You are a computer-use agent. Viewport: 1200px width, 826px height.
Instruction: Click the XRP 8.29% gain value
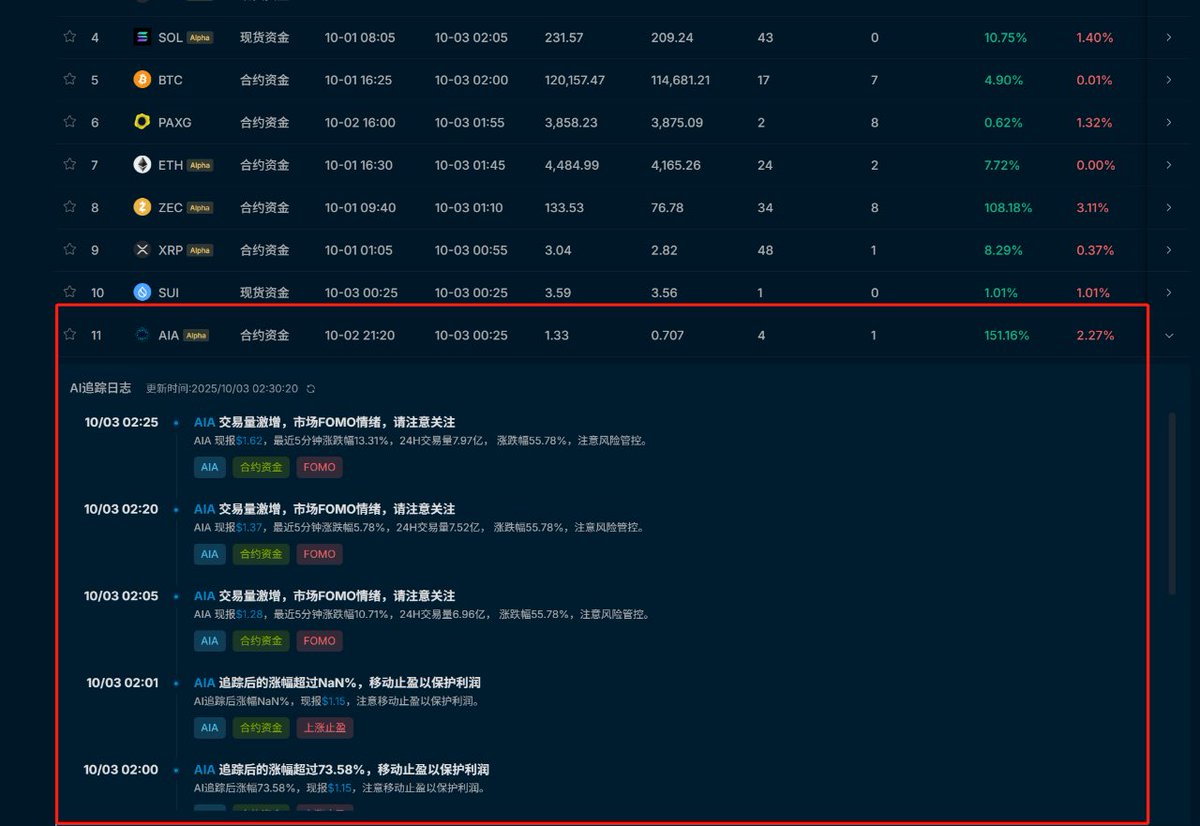[x=1004, y=251]
